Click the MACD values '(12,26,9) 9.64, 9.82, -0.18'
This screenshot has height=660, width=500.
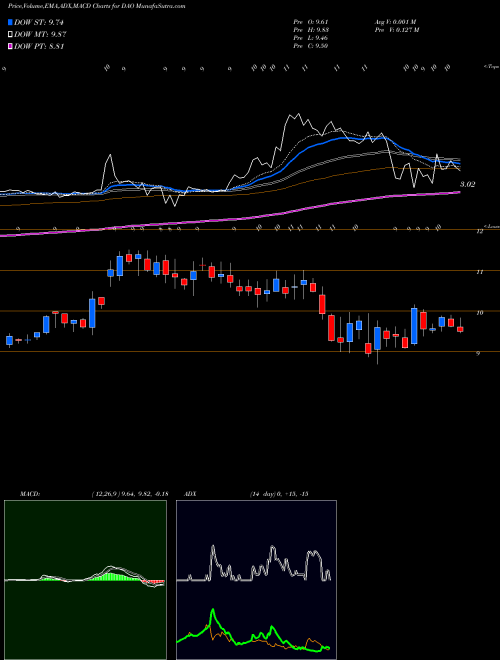[130, 494]
